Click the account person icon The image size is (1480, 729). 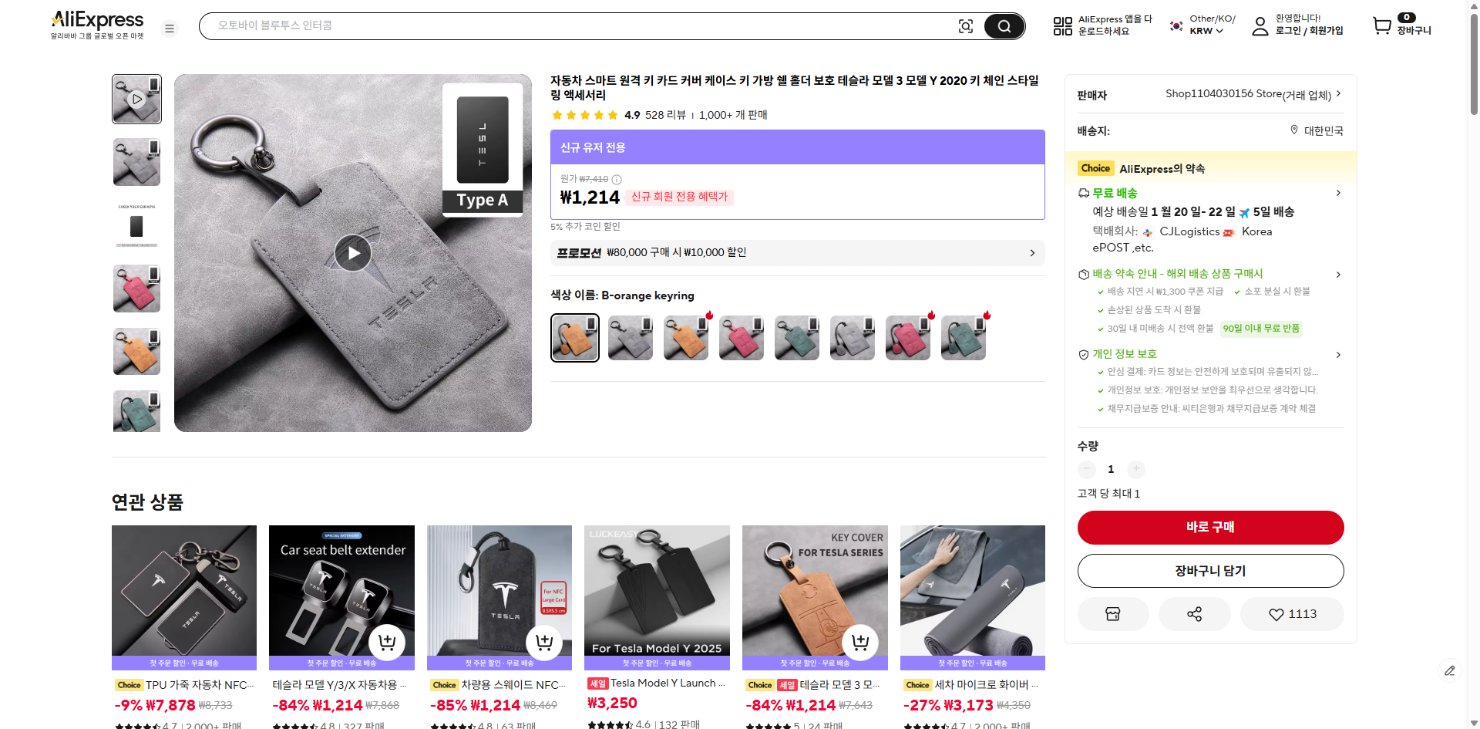1259,25
